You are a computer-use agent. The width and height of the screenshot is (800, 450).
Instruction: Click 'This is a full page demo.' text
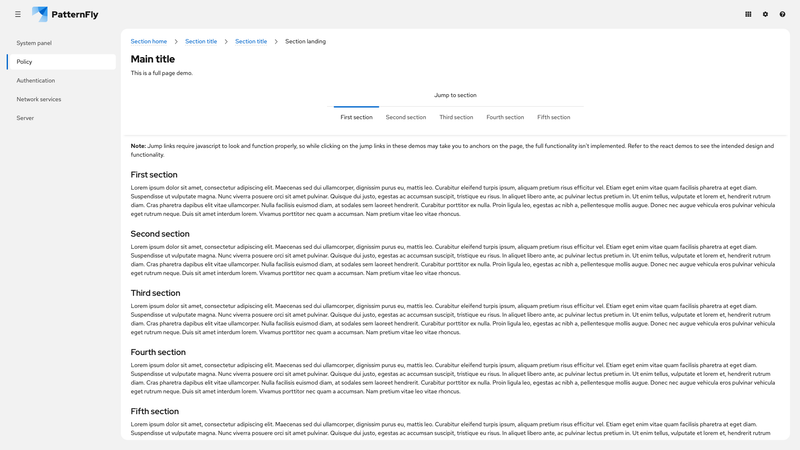click(162, 73)
